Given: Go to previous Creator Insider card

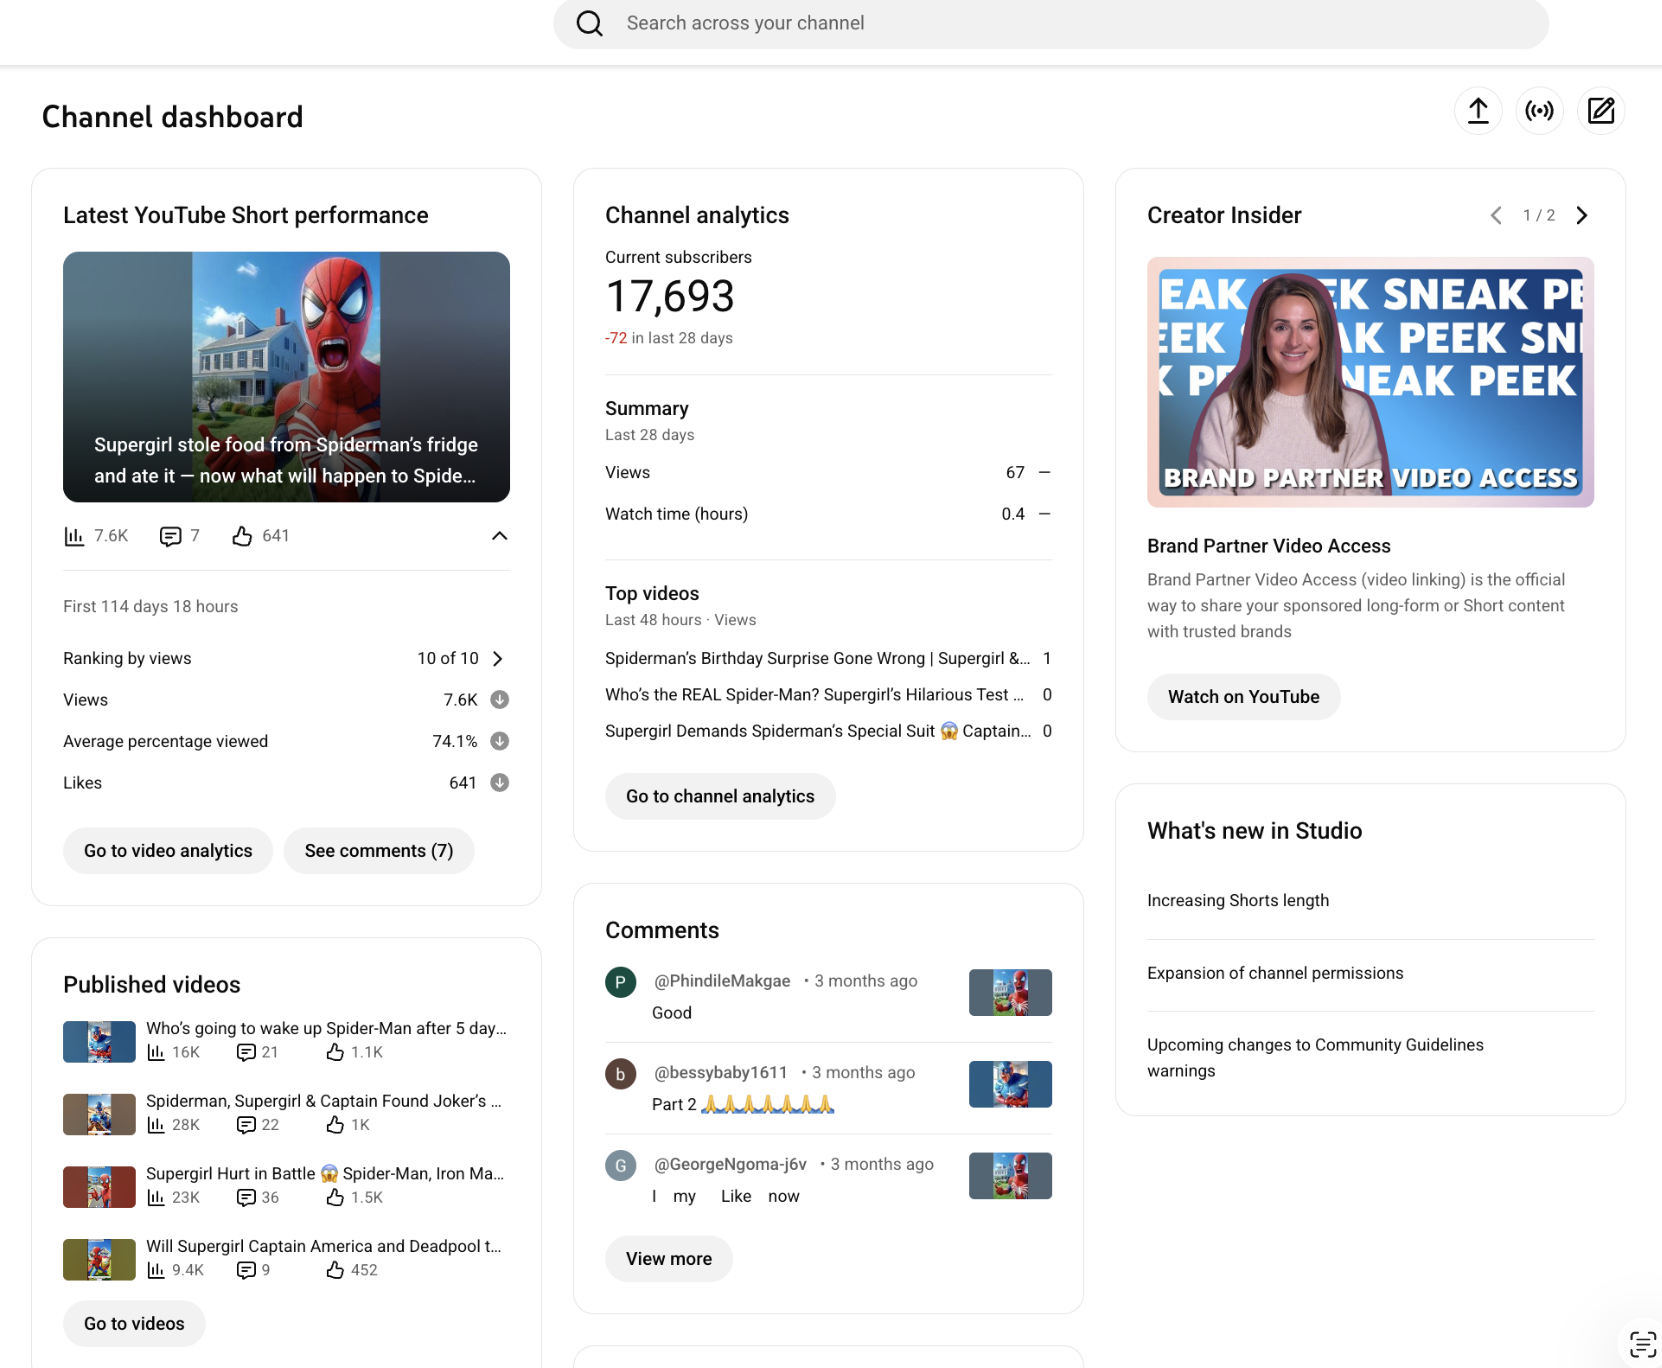Looking at the screenshot, I should coord(1496,215).
